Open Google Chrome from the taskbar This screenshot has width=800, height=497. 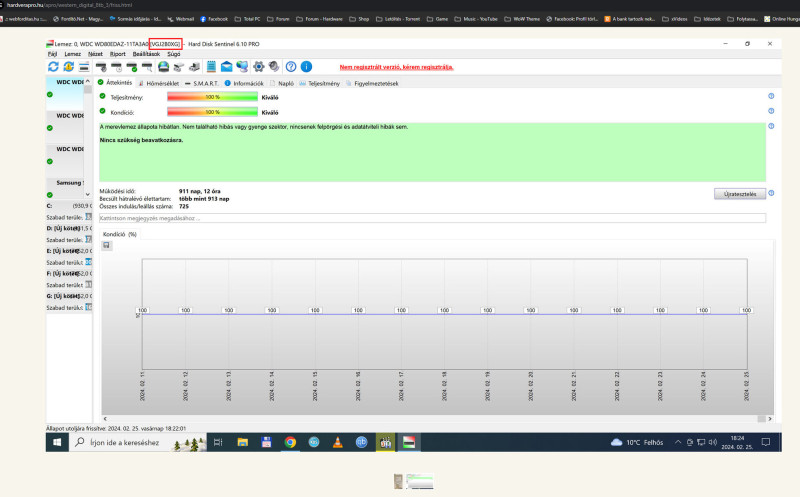(x=290, y=442)
